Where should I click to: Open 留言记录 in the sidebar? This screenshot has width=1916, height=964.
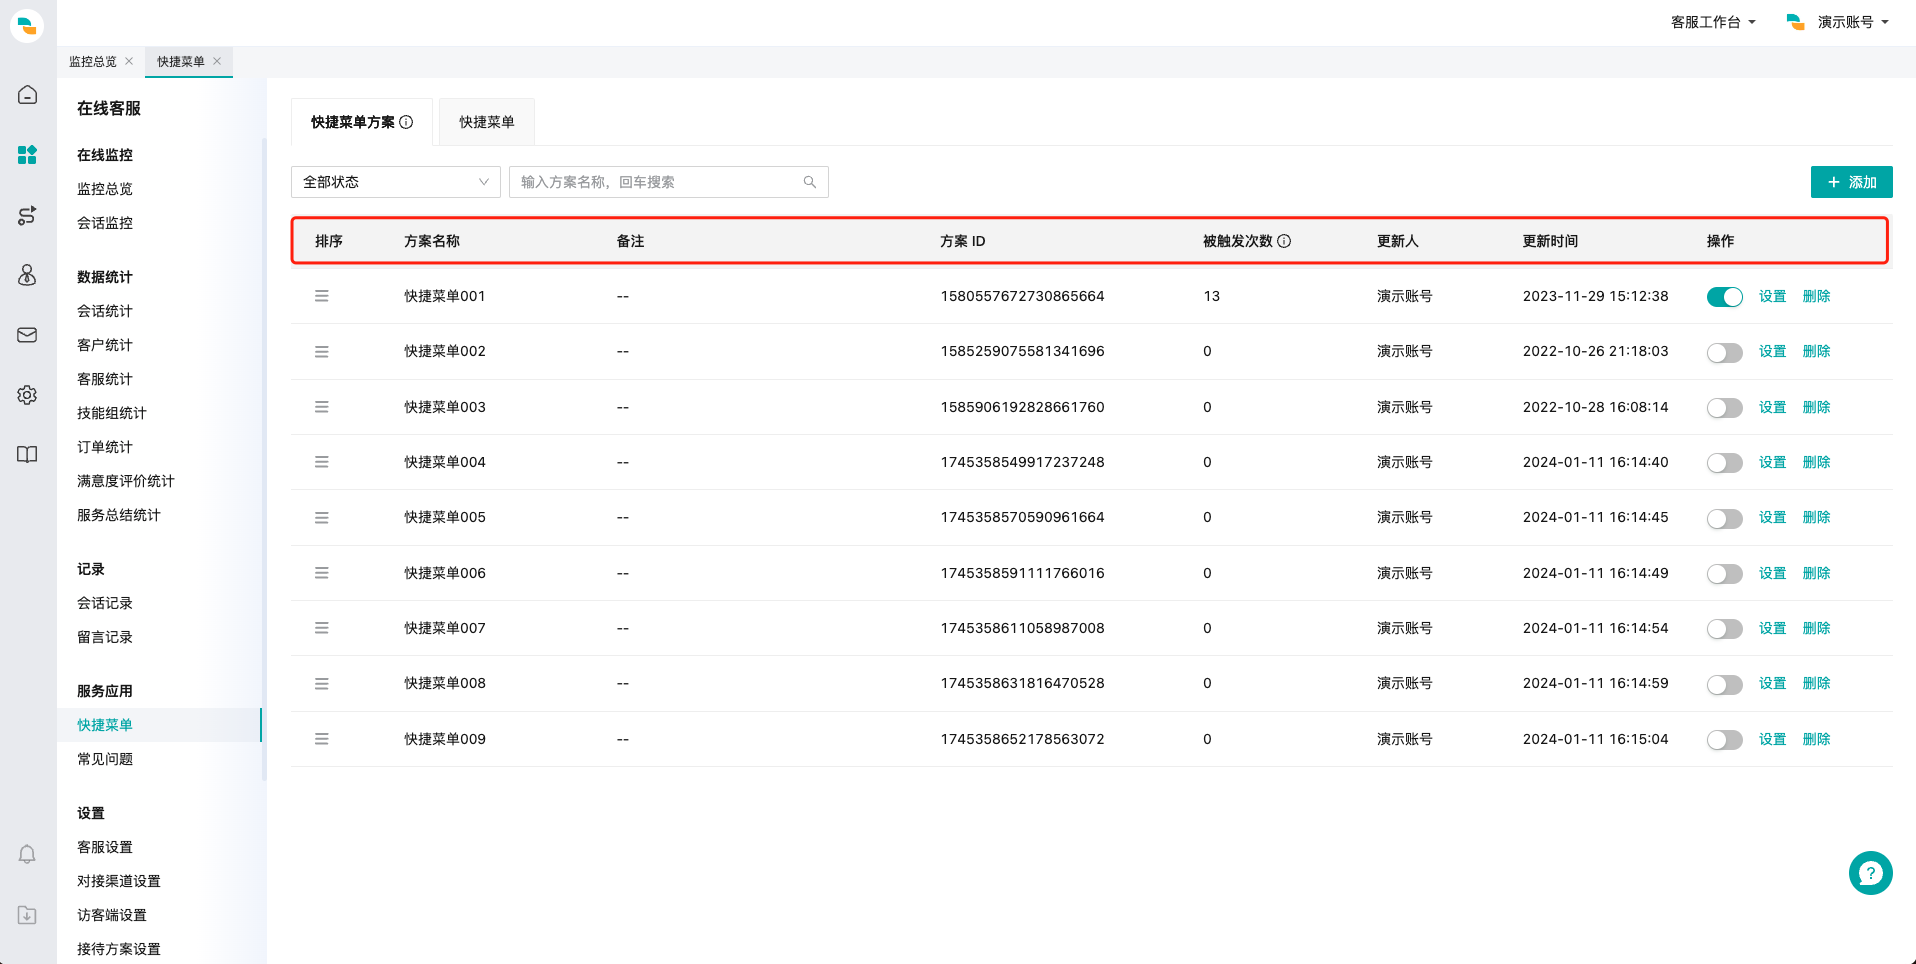coord(105,637)
